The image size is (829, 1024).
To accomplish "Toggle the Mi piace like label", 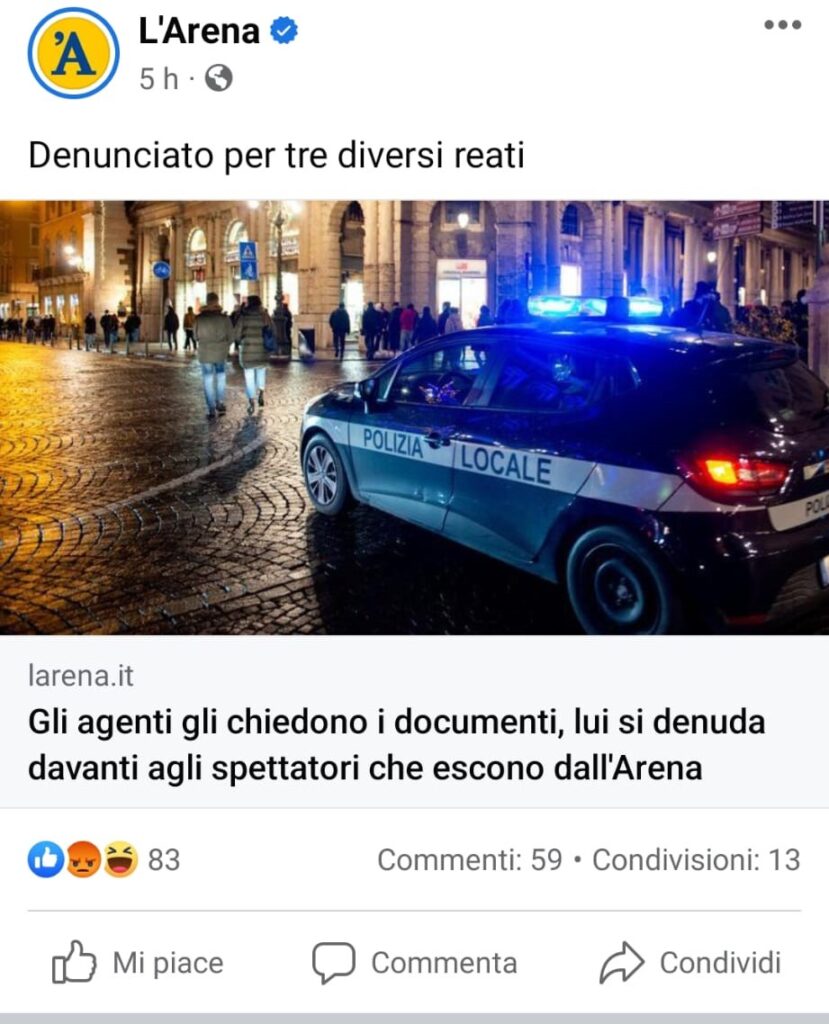I will coord(168,963).
